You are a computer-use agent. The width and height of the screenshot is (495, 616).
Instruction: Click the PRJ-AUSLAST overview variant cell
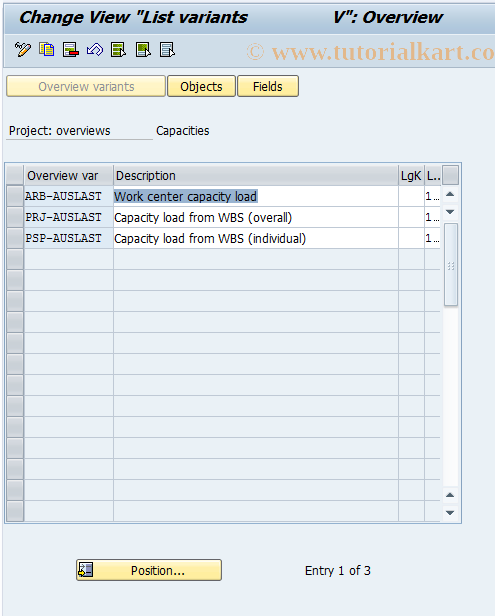pos(68,217)
